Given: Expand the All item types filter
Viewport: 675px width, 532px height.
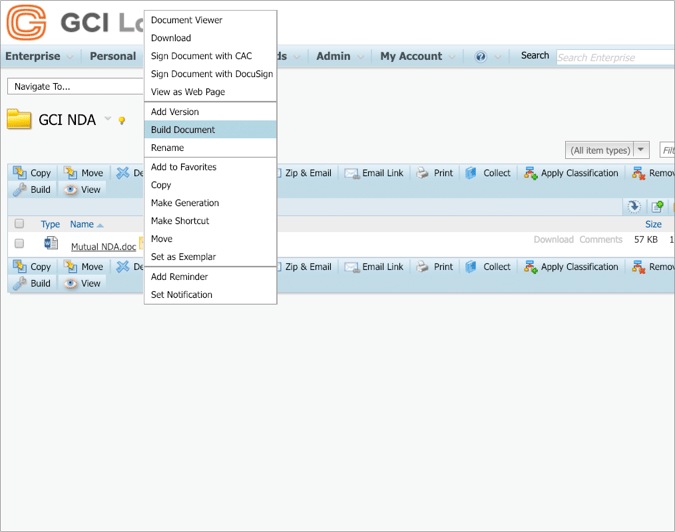Looking at the screenshot, I should click(641, 150).
